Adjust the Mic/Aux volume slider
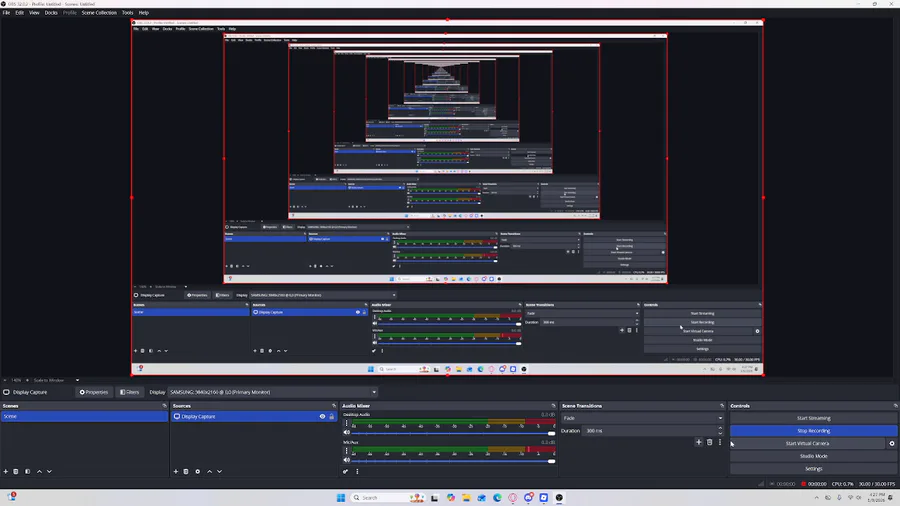Image resolution: width=900 pixels, height=506 pixels. [x=453, y=461]
